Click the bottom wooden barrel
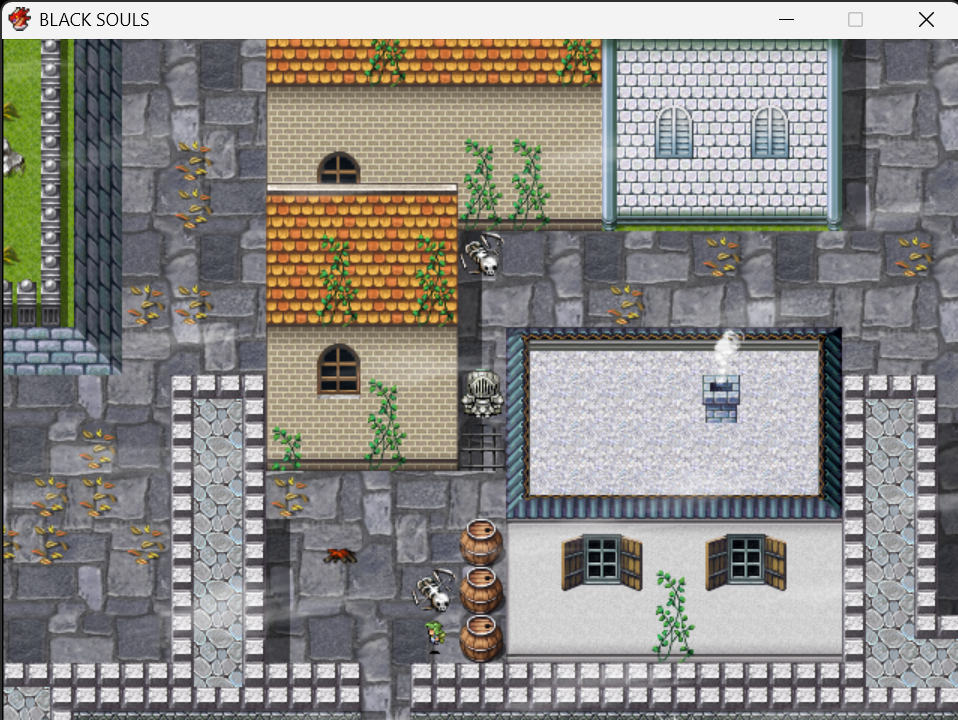958x720 pixels. tap(481, 638)
